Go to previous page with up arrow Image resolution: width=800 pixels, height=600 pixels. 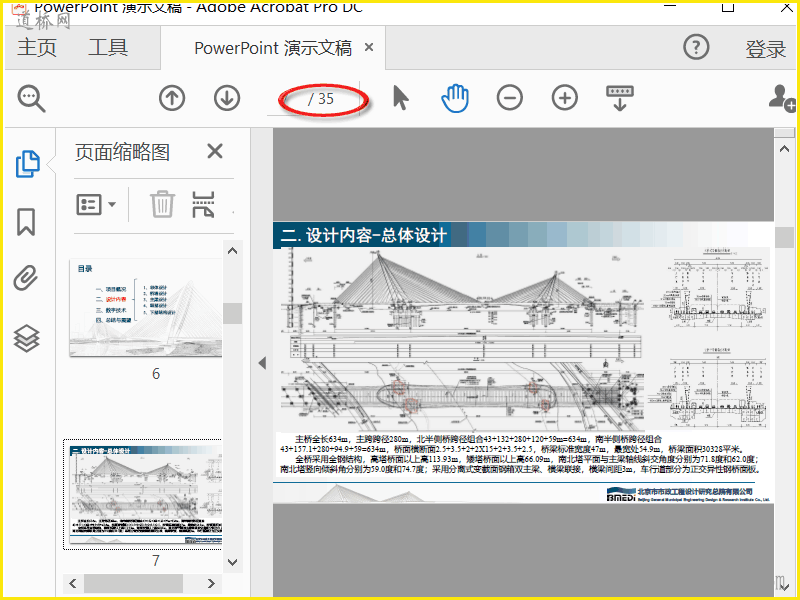pyautogui.click(x=172, y=98)
